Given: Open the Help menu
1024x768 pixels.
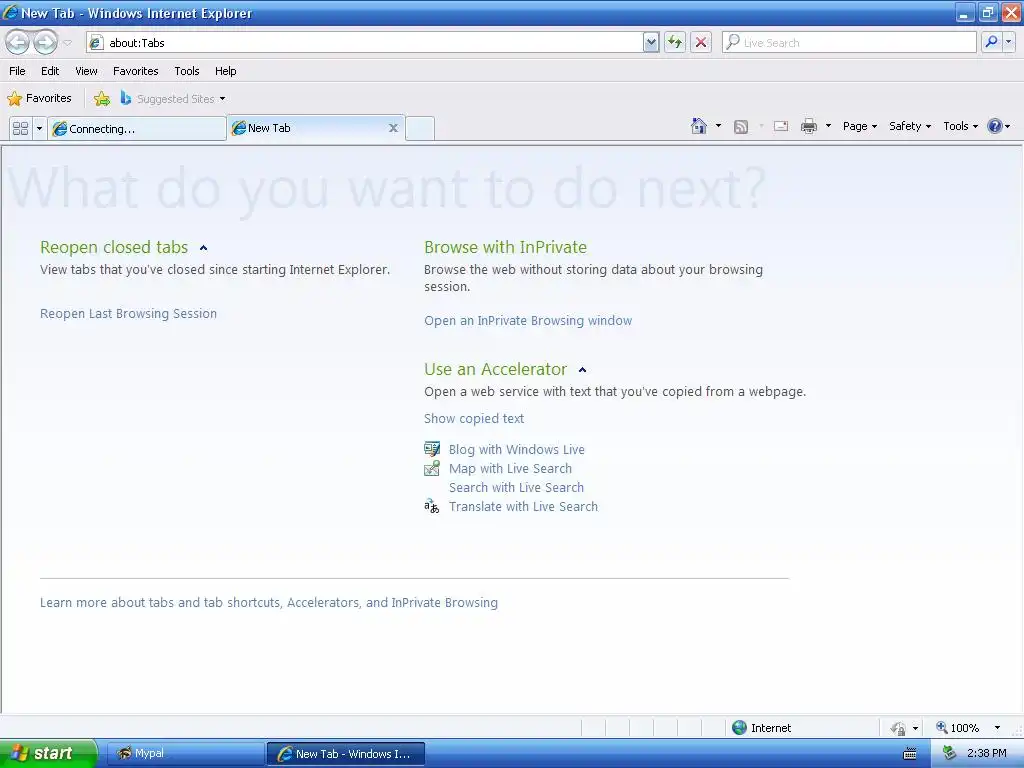Looking at the screenshot, I should pyautogui.click(x=225, y=71).
